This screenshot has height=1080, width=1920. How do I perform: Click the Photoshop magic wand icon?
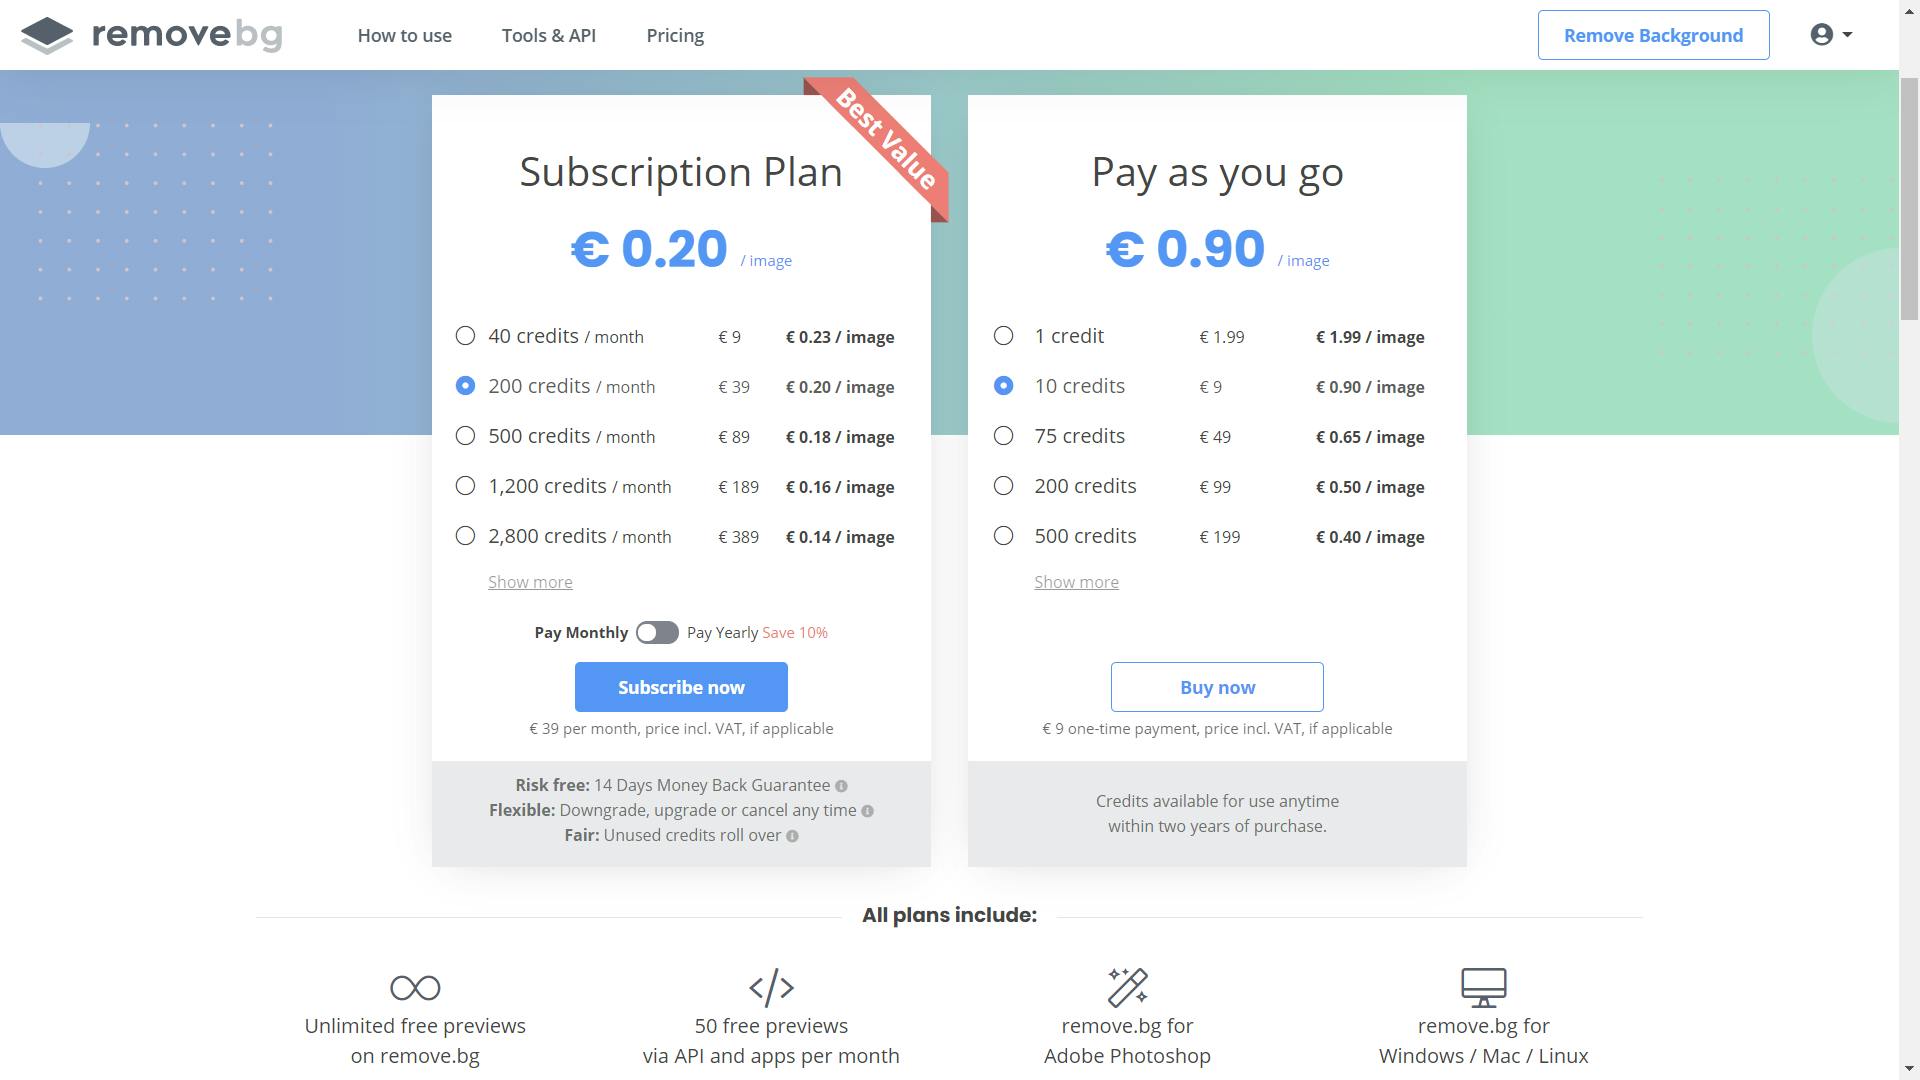(x=1127, y=988)
